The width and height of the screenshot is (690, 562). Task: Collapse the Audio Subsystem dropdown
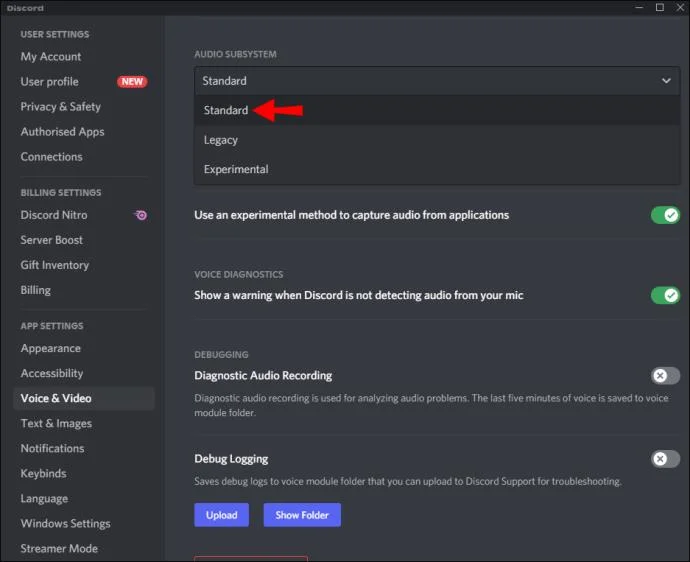[437, 81]
